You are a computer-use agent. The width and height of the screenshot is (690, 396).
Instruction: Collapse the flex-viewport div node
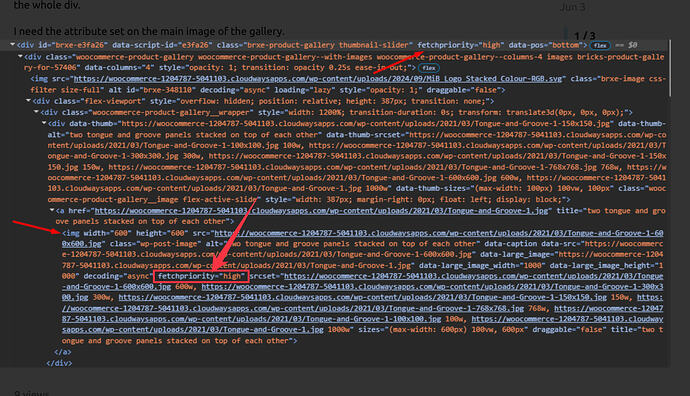click(x=28, y=101)
